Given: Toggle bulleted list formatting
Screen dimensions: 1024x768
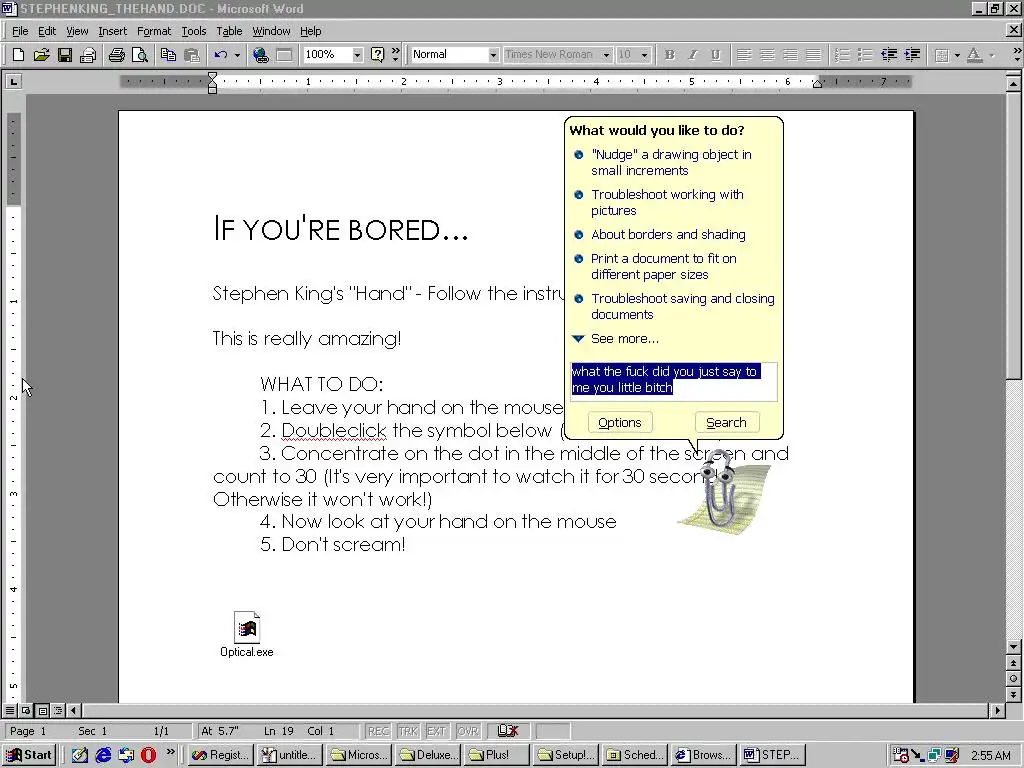Looking at the screenshot, I should point(865,55).
